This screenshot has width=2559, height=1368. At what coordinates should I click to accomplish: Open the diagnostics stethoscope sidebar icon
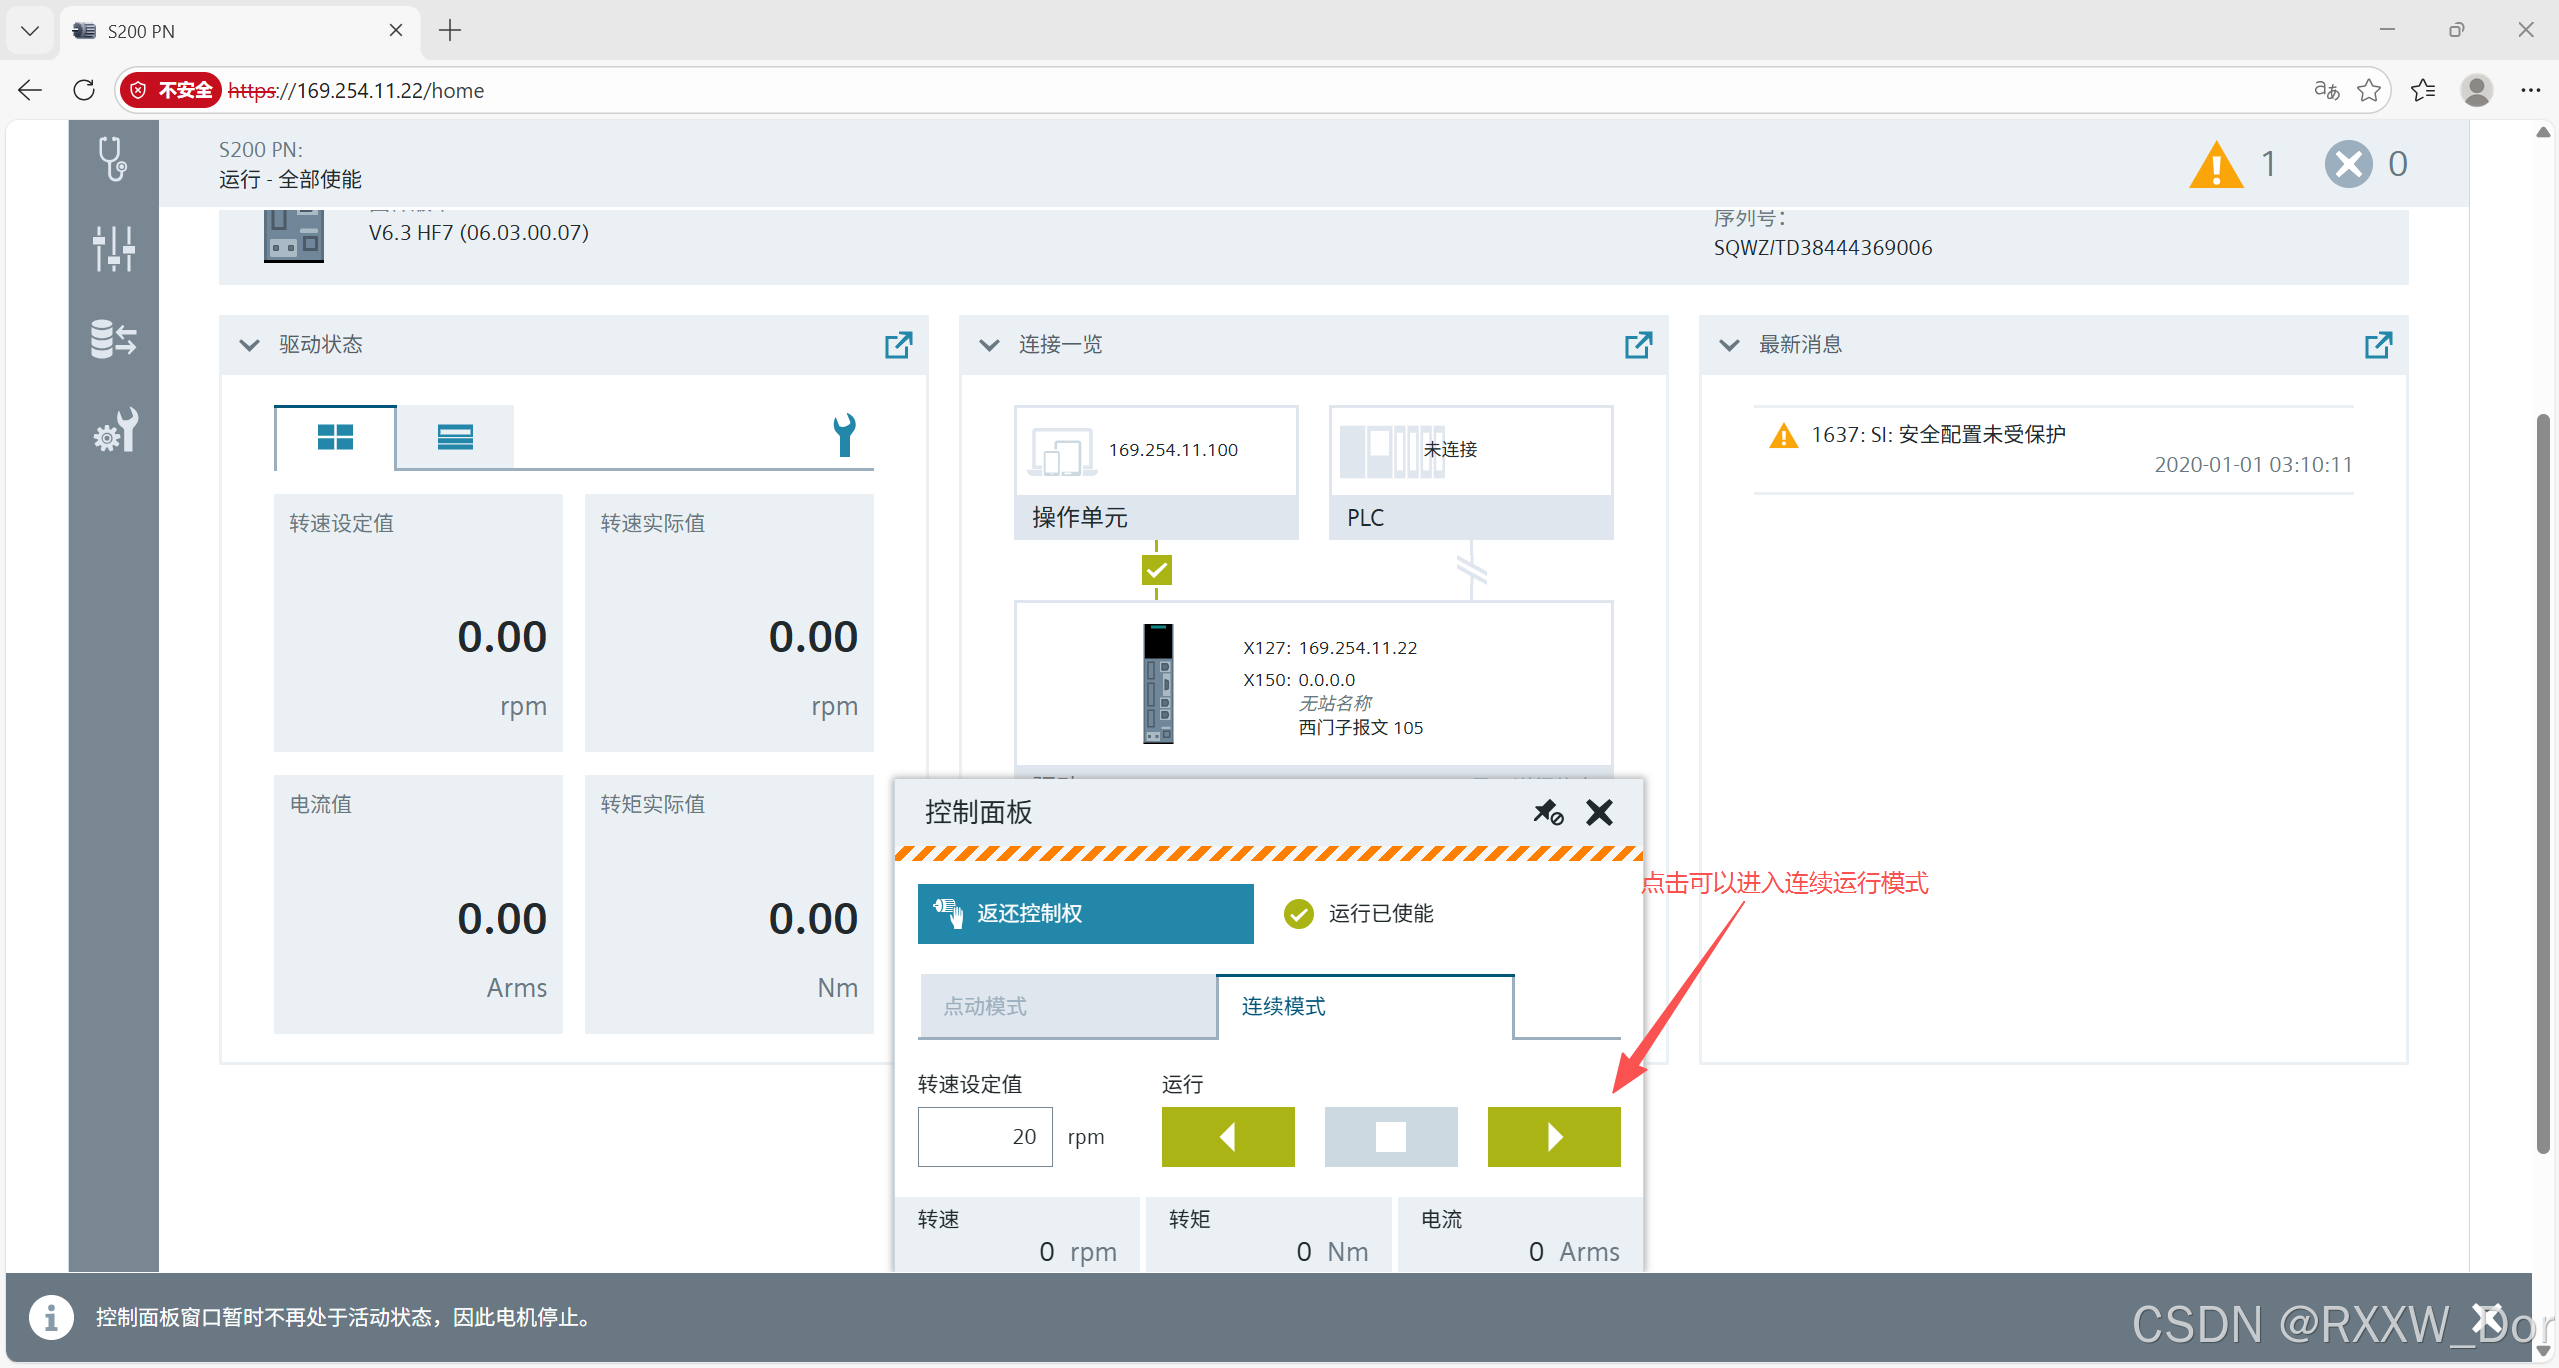click(x=113, y=159)
